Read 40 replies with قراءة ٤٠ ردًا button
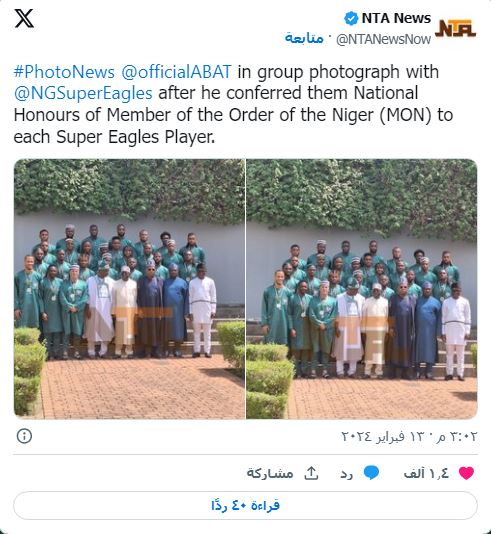Image resolution: width=491 pixels, height=534 pixels. pos(245,505)
